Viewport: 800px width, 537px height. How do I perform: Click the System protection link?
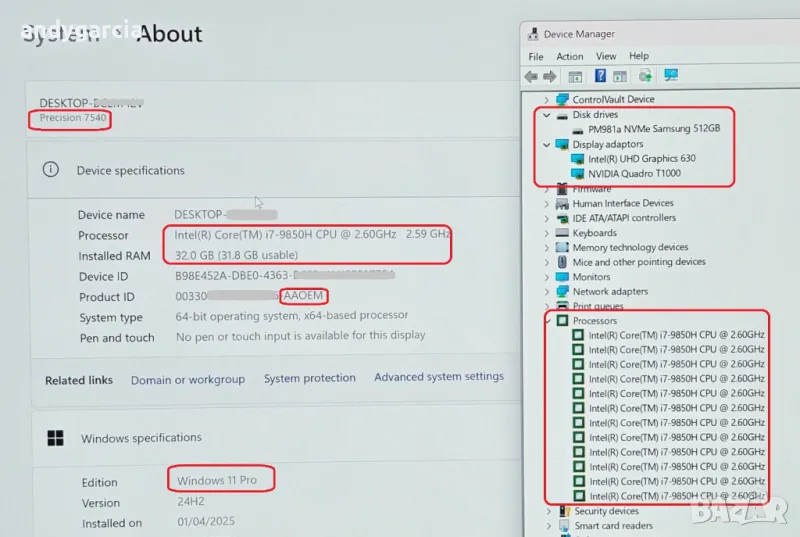(x=309, y=378)
